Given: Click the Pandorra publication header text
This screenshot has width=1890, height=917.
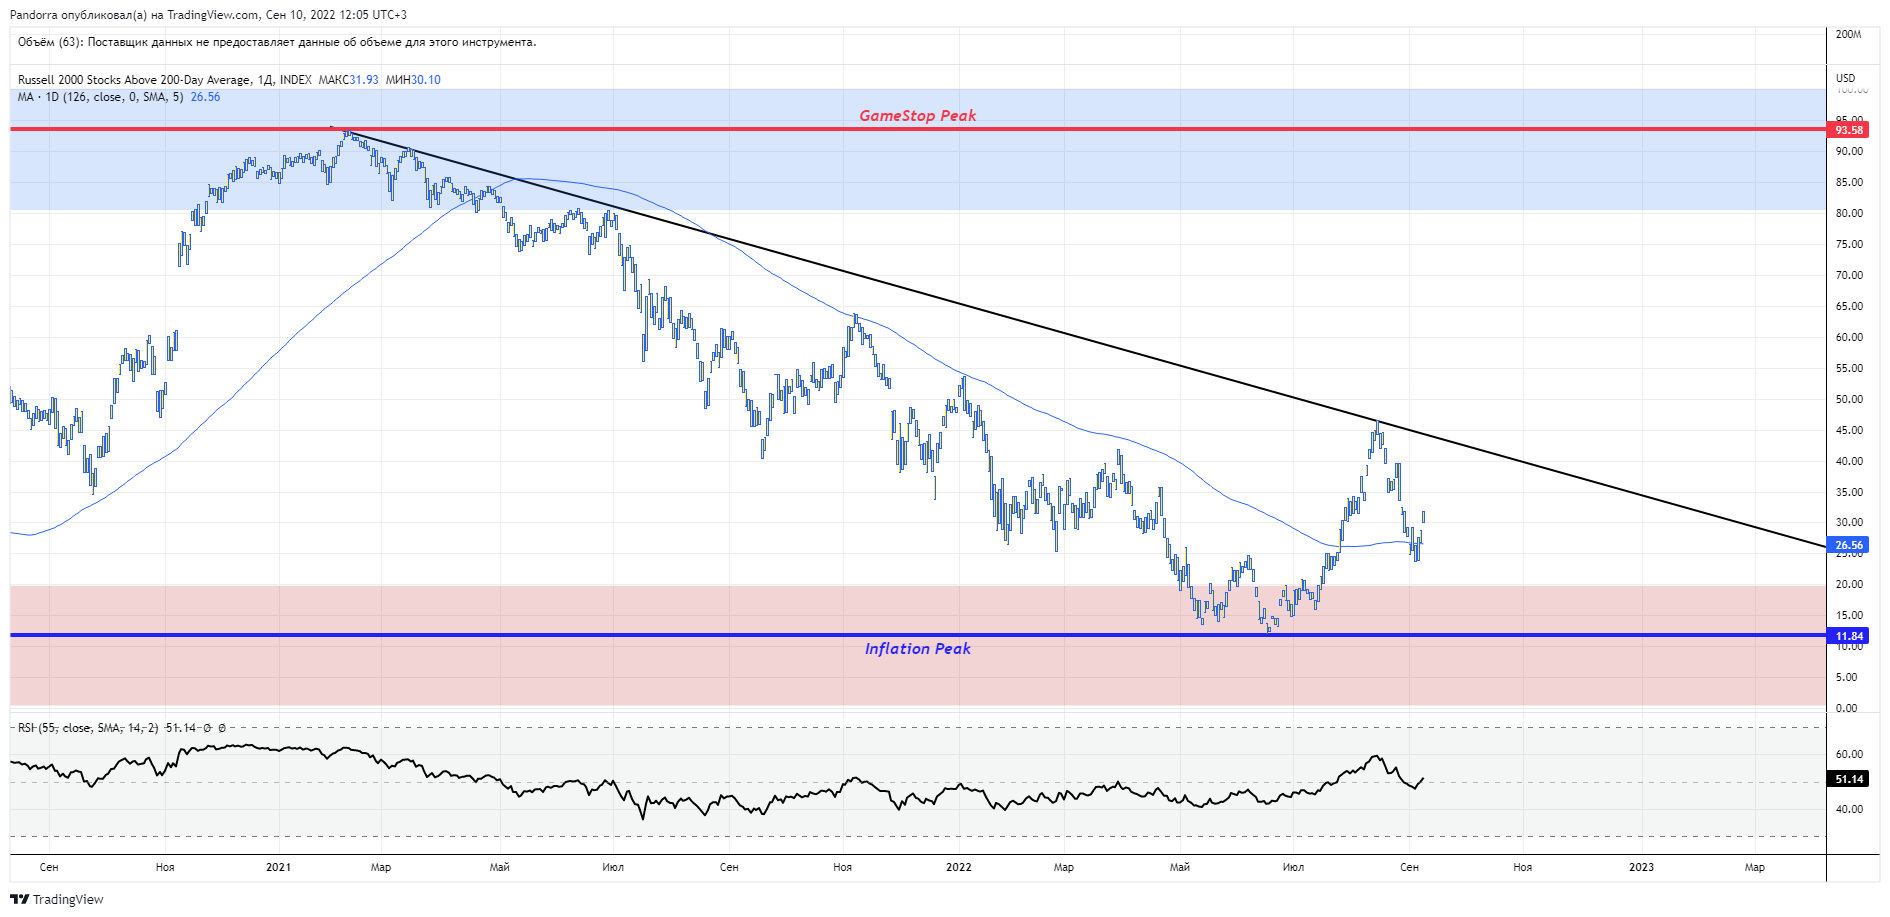Looking at the screenshot, I should click(x=208, y=15).
